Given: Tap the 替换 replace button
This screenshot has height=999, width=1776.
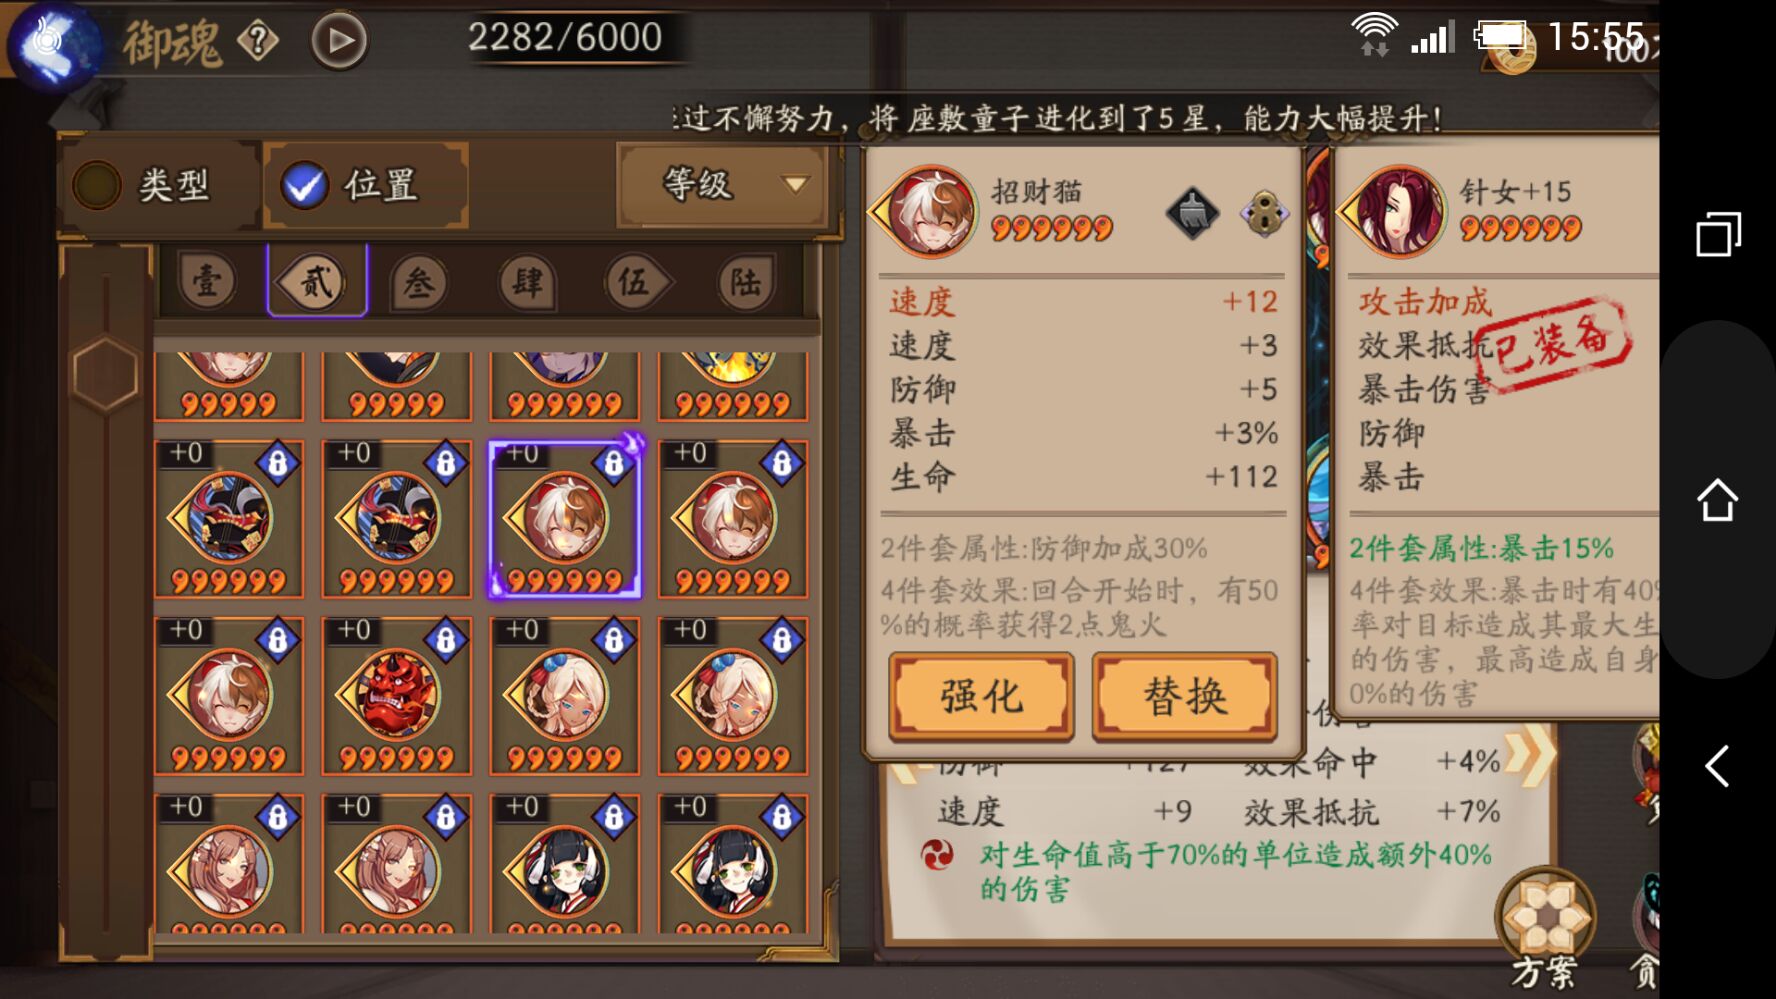Looking at the screenshot, I should pos(1185,696).
